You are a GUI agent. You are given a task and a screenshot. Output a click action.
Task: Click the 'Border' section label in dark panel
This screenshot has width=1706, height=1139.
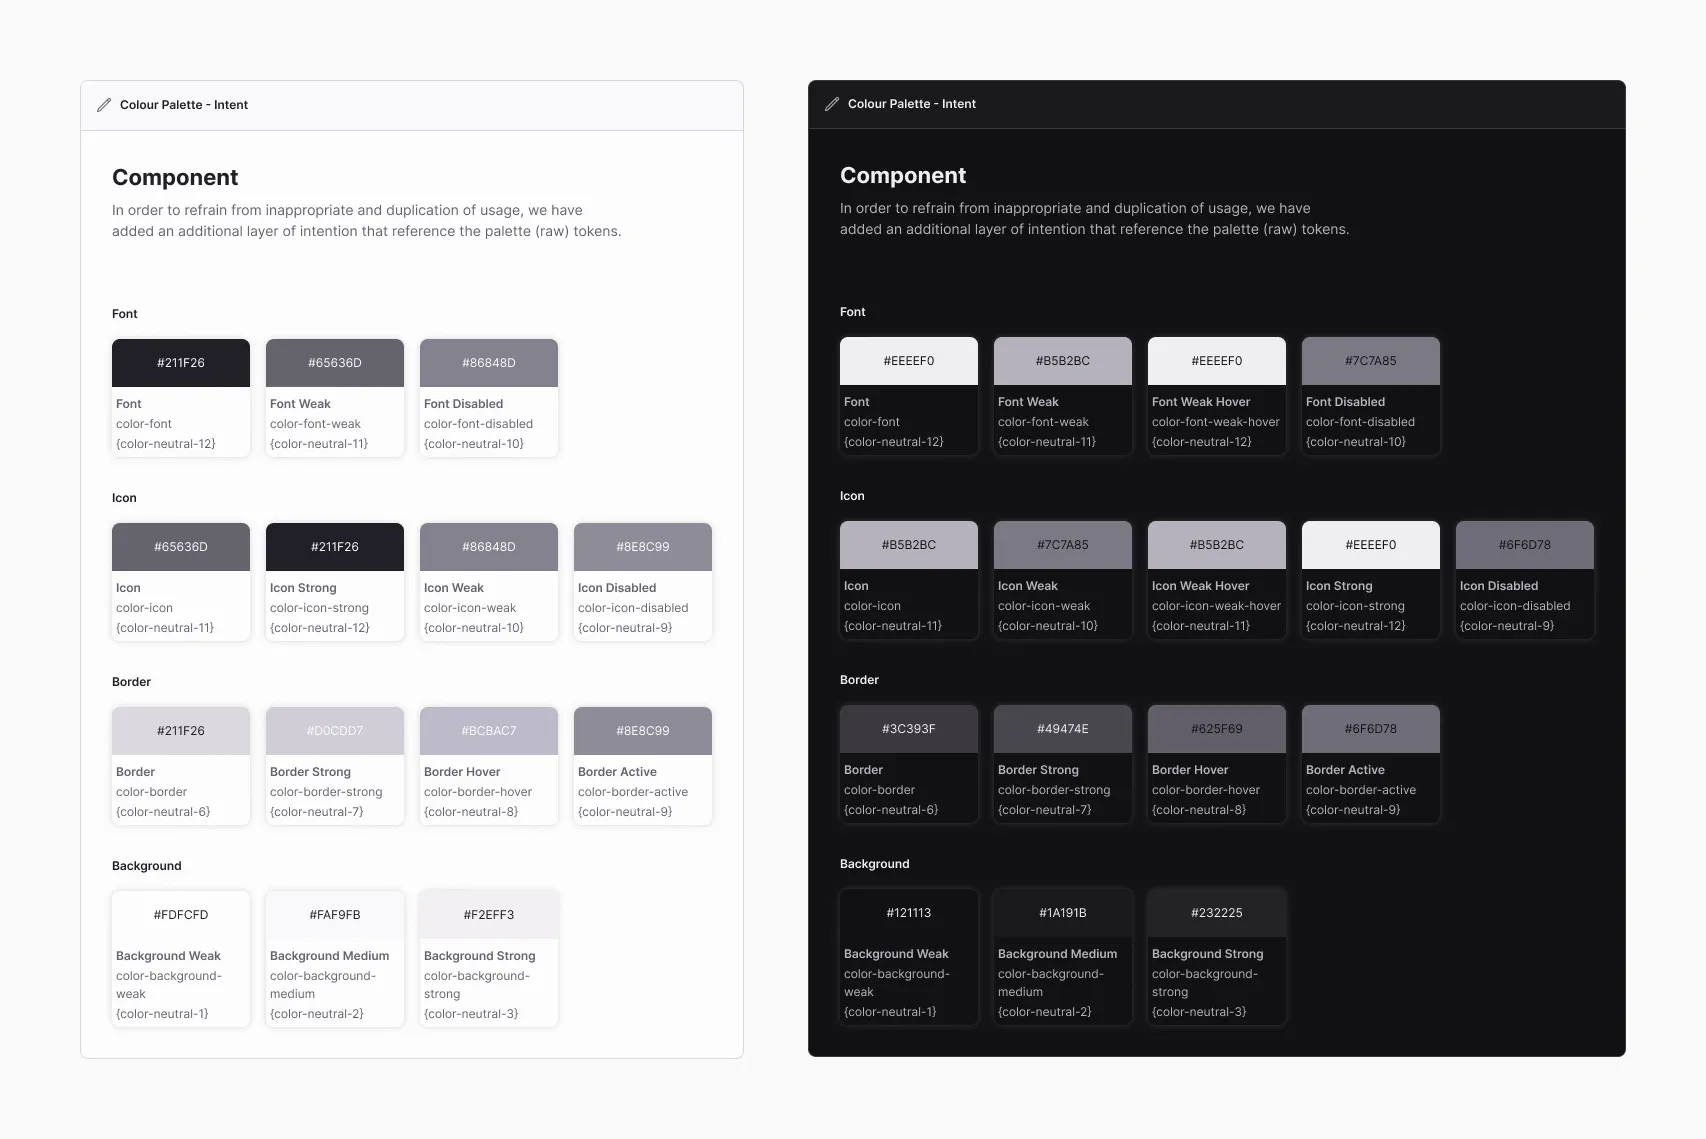(x=859, y=680)
